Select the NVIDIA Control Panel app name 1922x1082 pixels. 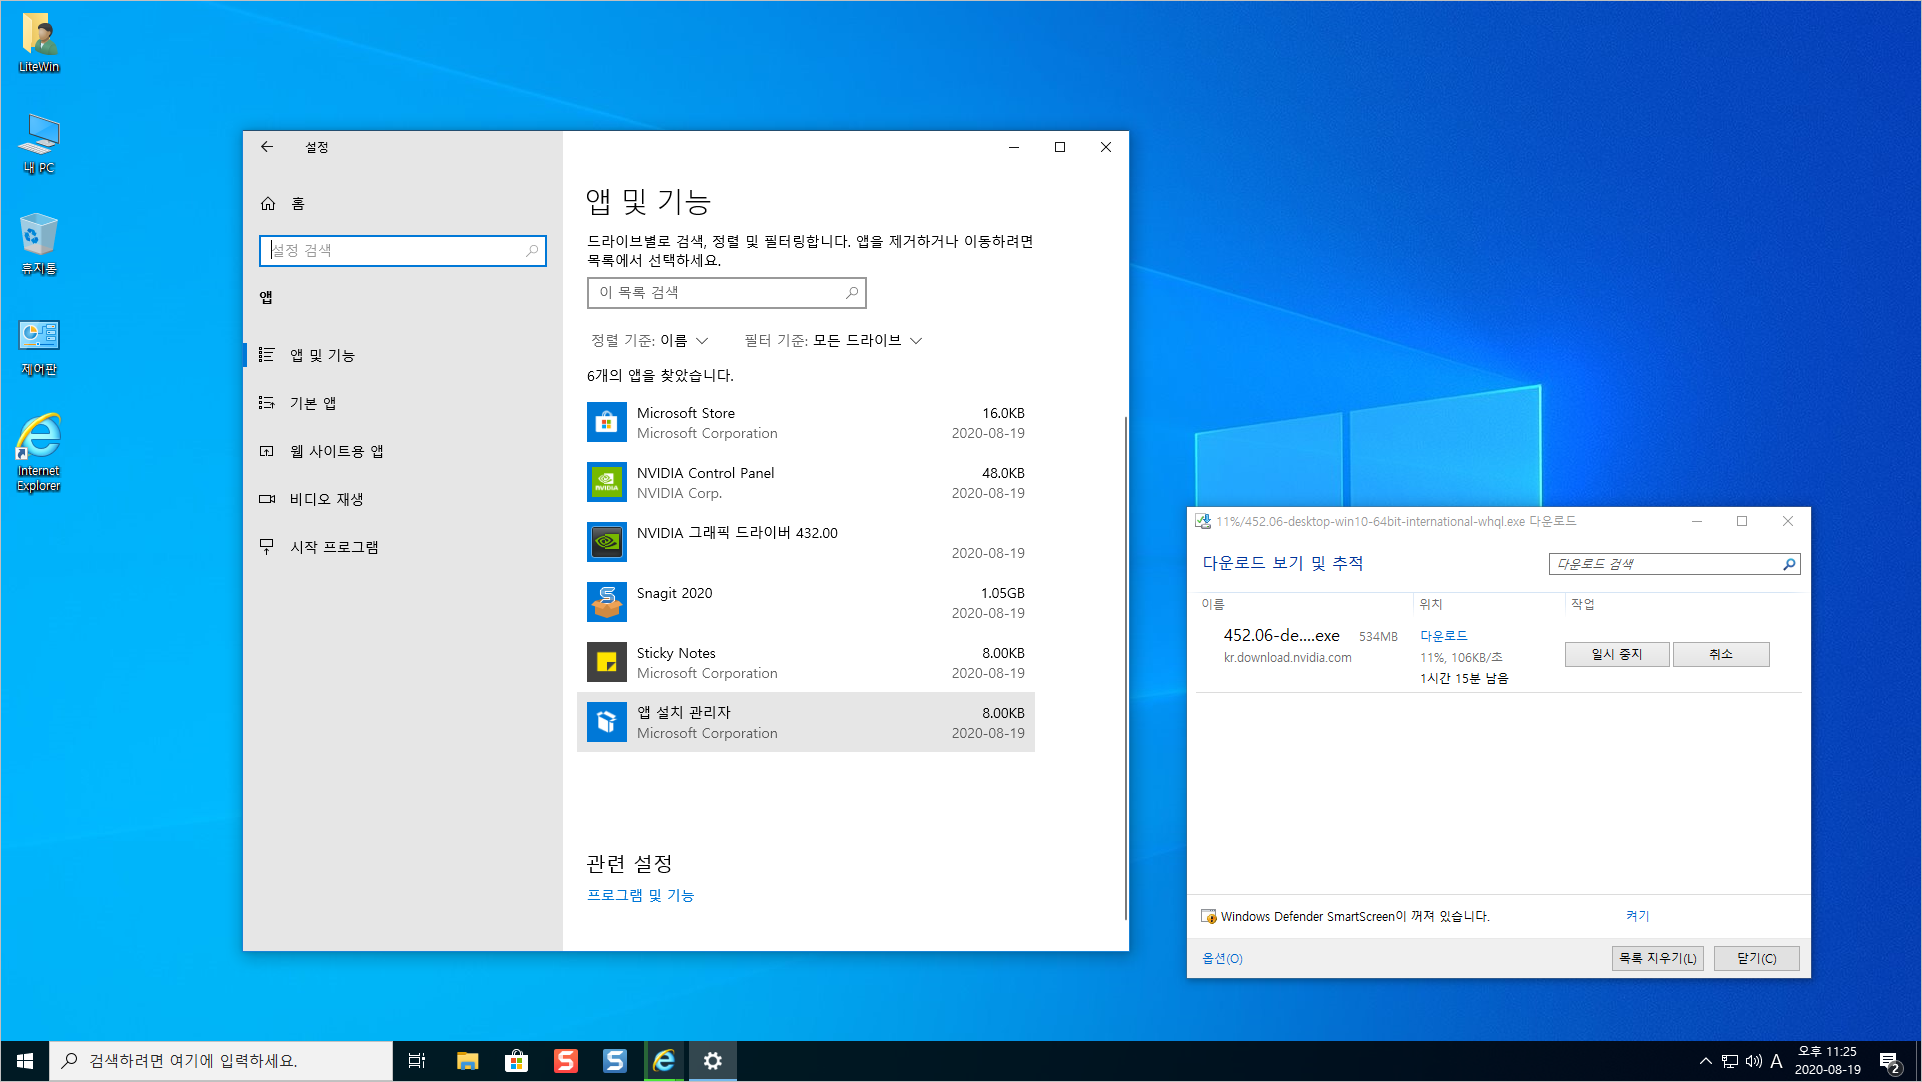[x=706, y=473]
